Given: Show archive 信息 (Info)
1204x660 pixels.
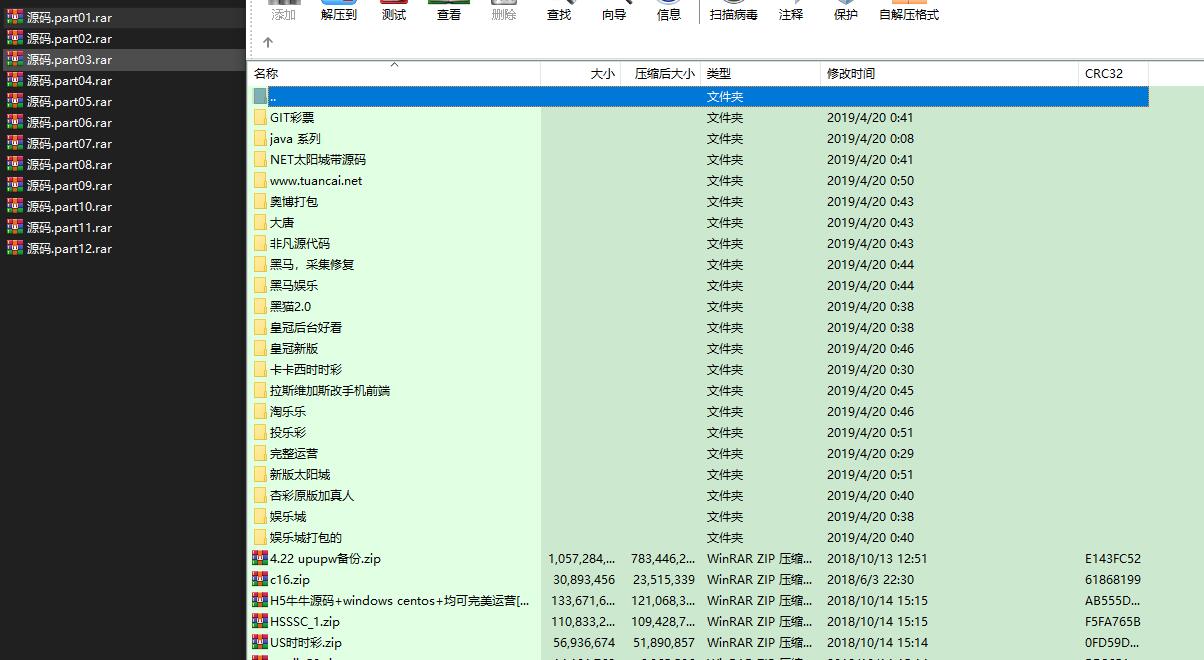Looking at the screenshot, I should (669, 11).
